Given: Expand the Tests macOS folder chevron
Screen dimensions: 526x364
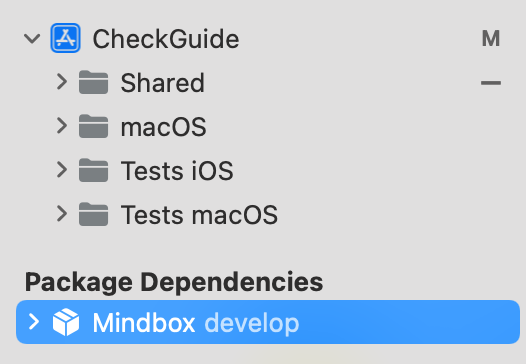Looking at the screenshot, I should click(62, 214).
